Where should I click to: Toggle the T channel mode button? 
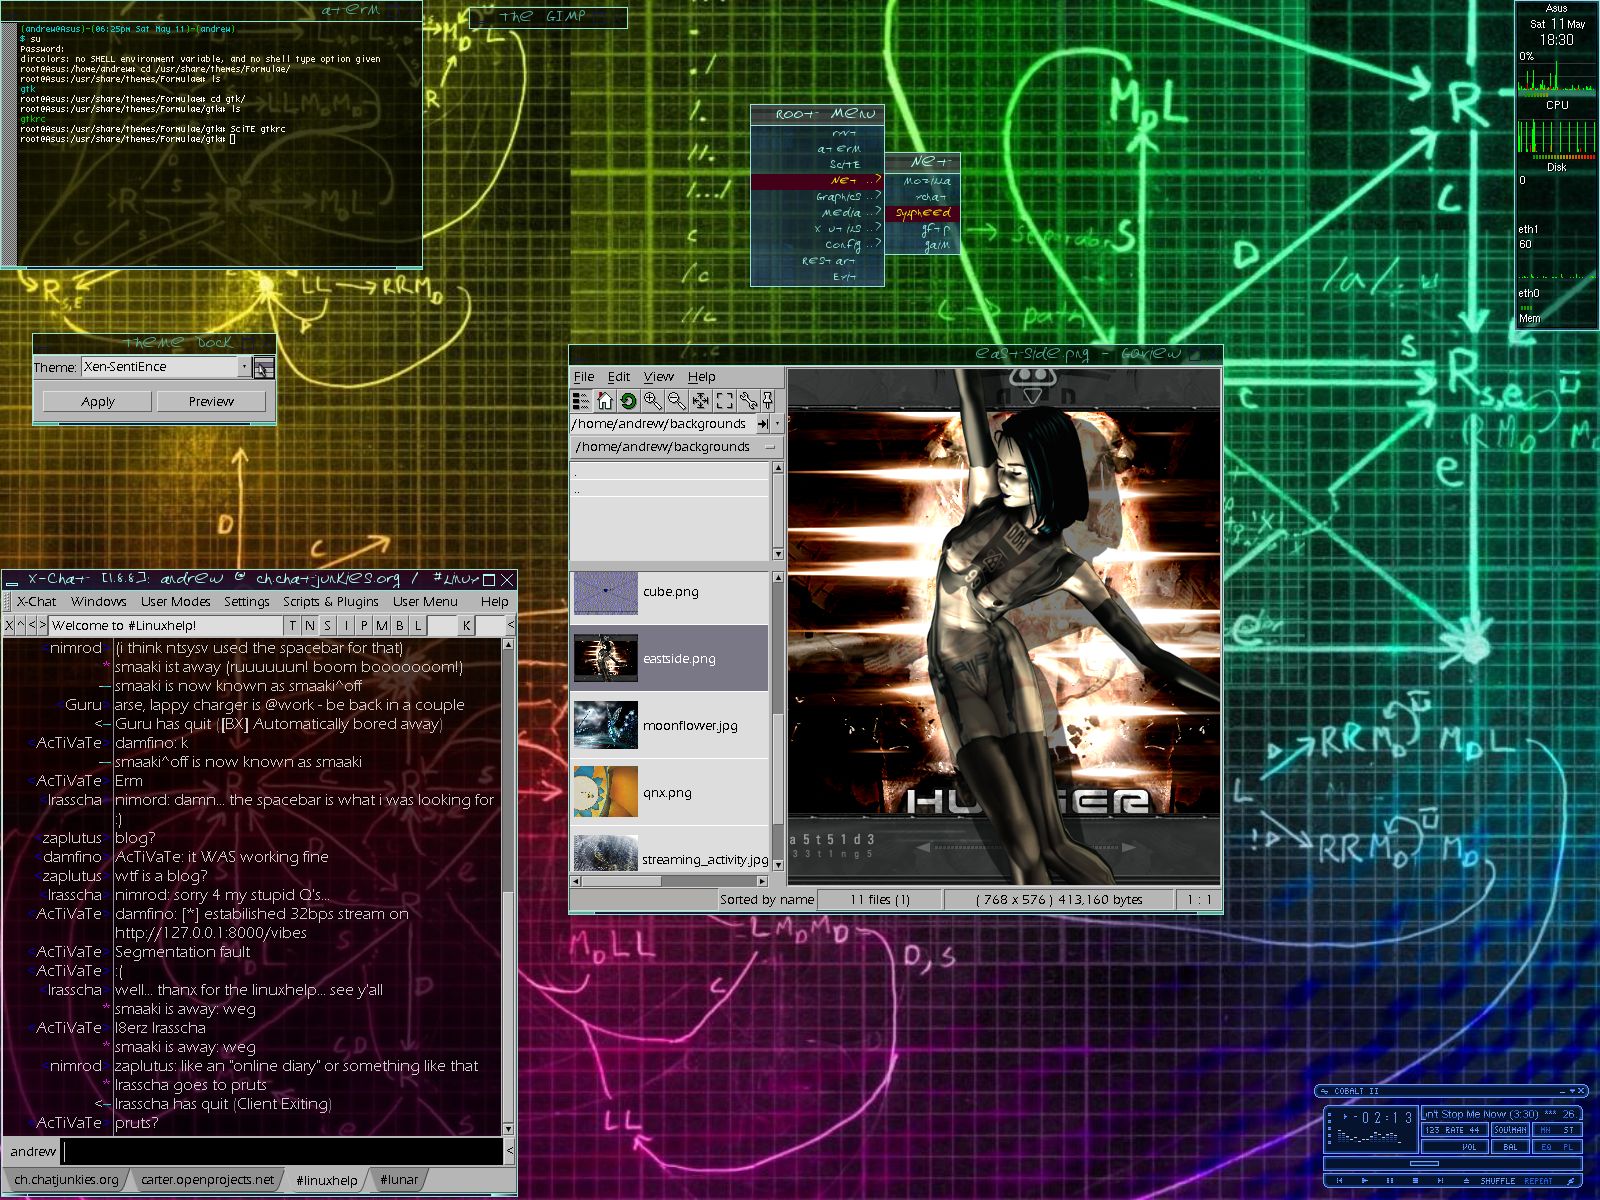[x=292, y=626]
